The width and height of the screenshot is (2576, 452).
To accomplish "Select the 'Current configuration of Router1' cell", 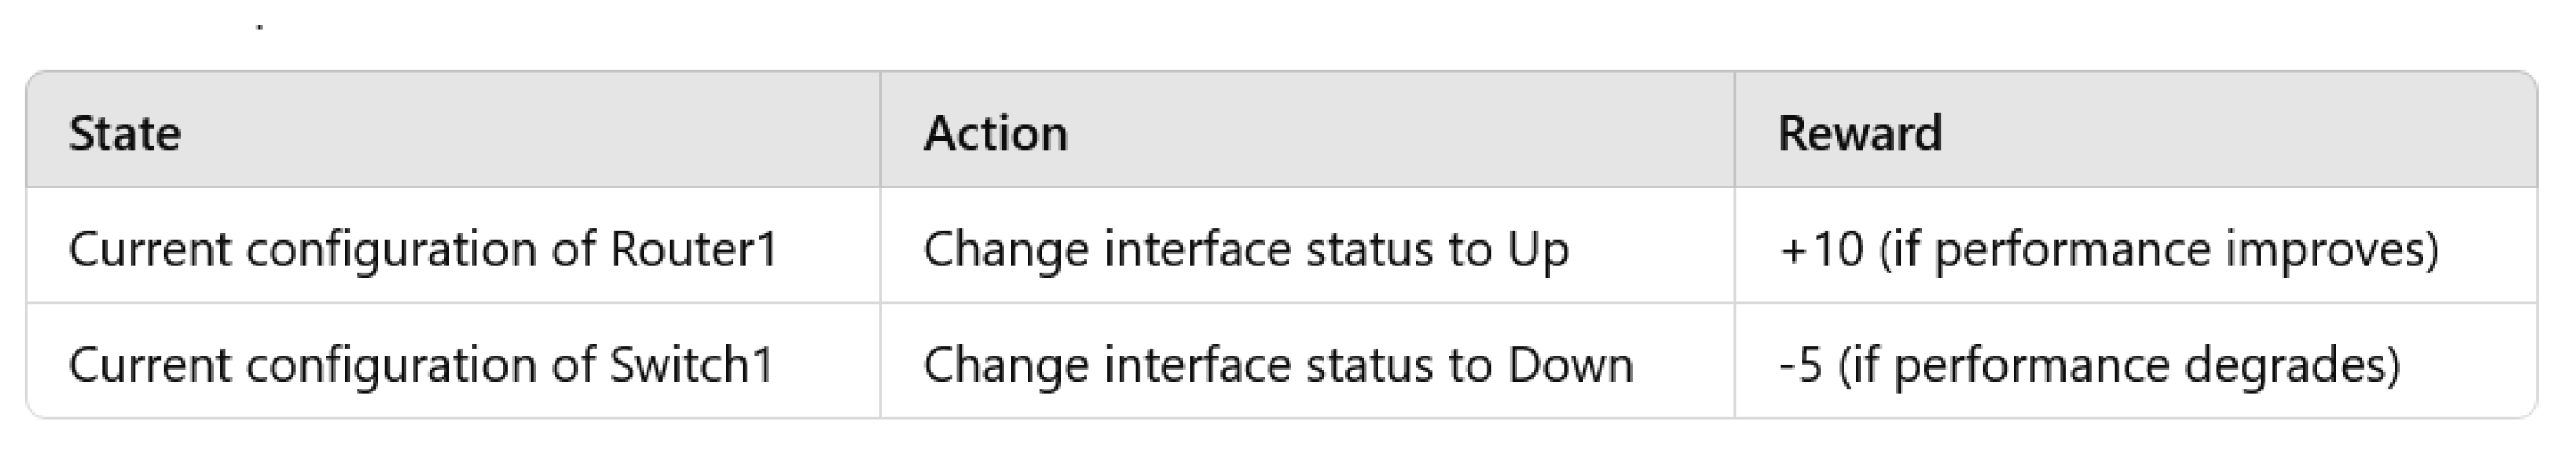I will (423, 249).
